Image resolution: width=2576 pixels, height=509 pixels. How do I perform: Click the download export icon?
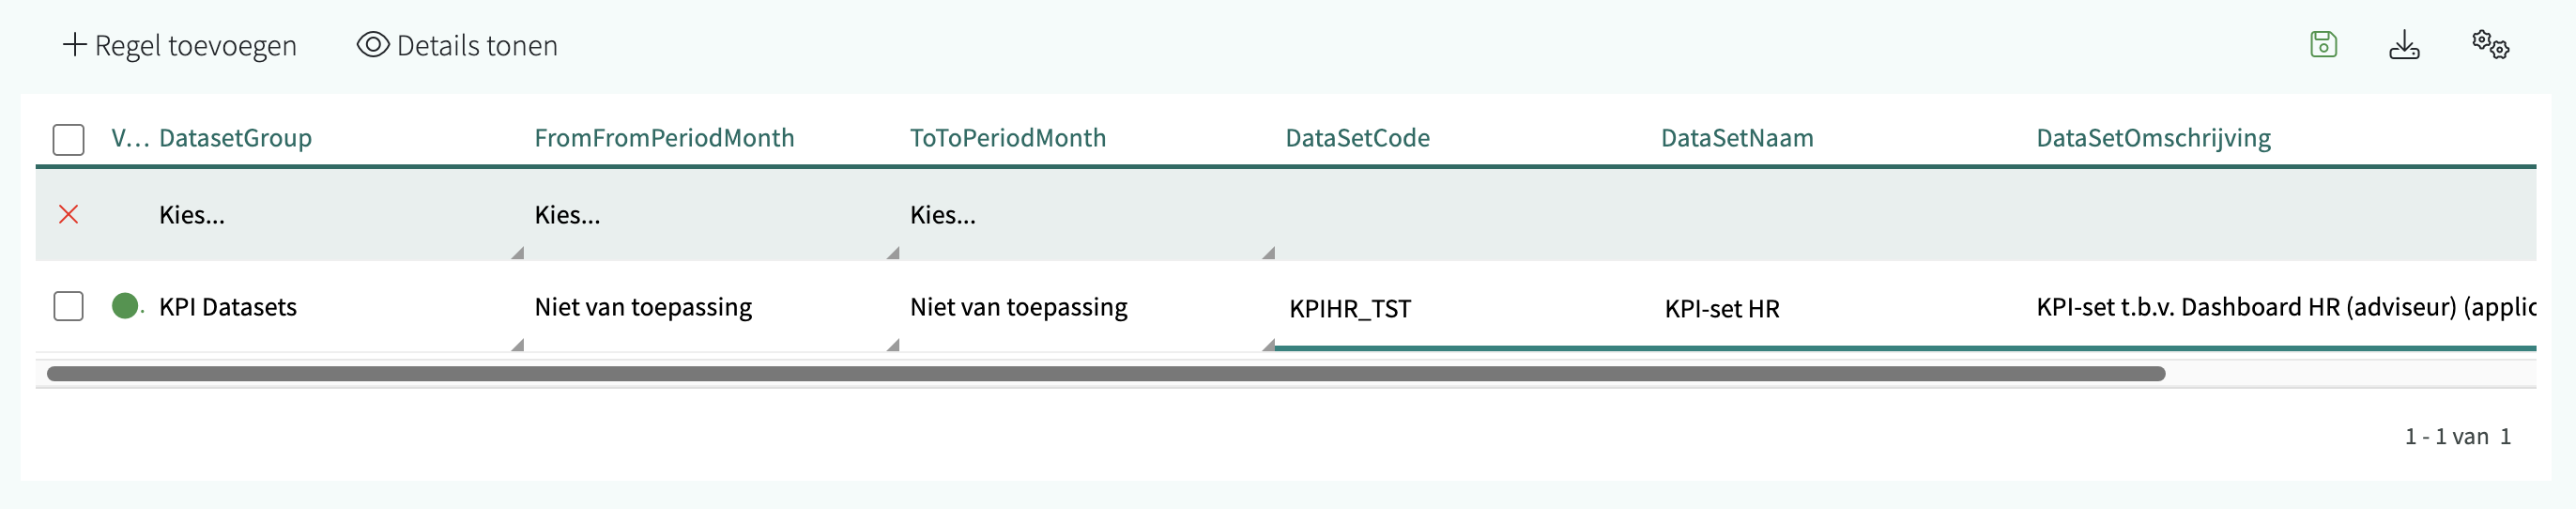point(2404,45)
